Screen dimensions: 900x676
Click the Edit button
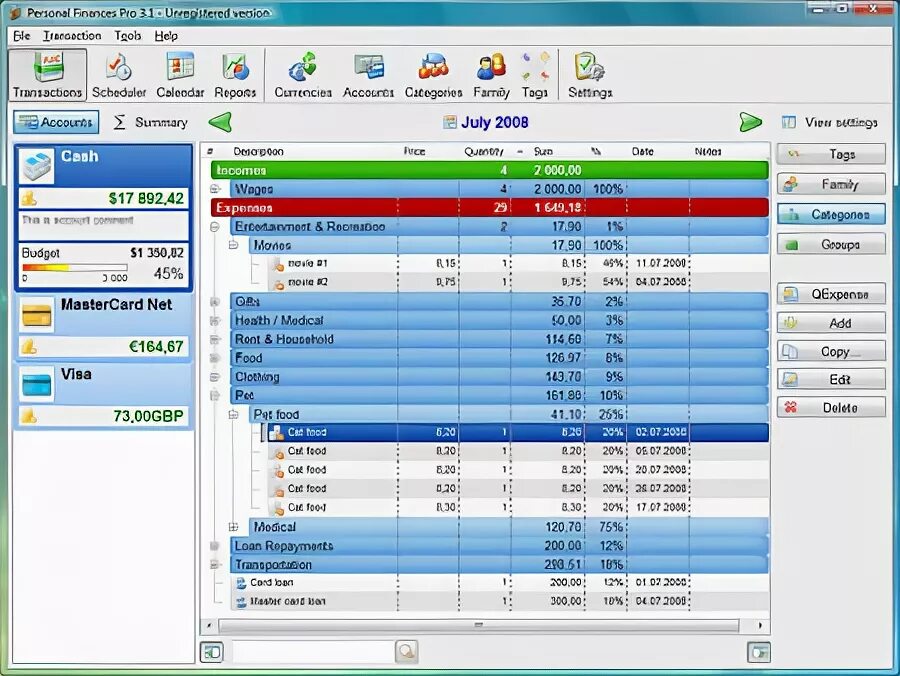click(831, 379)
